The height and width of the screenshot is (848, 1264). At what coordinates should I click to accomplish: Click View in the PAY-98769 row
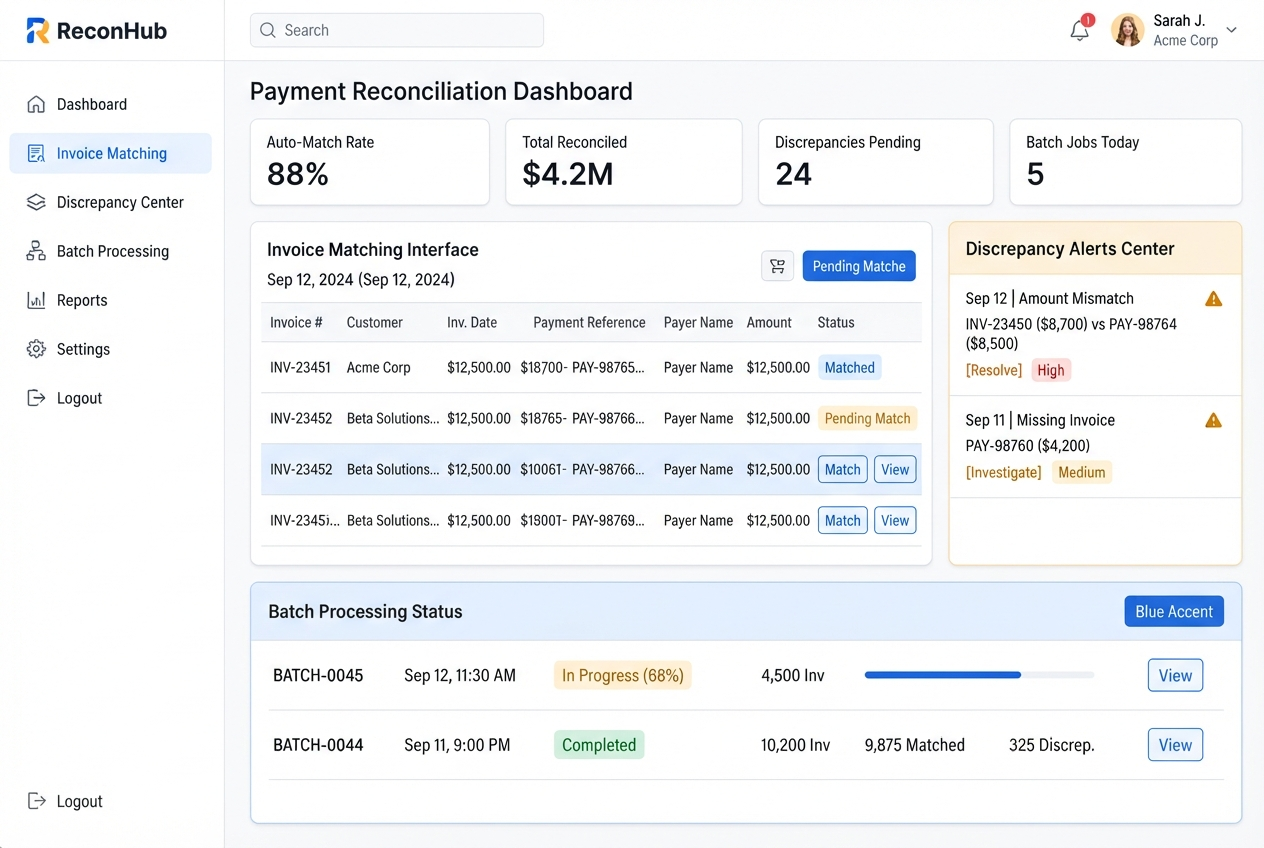(895, 521)
